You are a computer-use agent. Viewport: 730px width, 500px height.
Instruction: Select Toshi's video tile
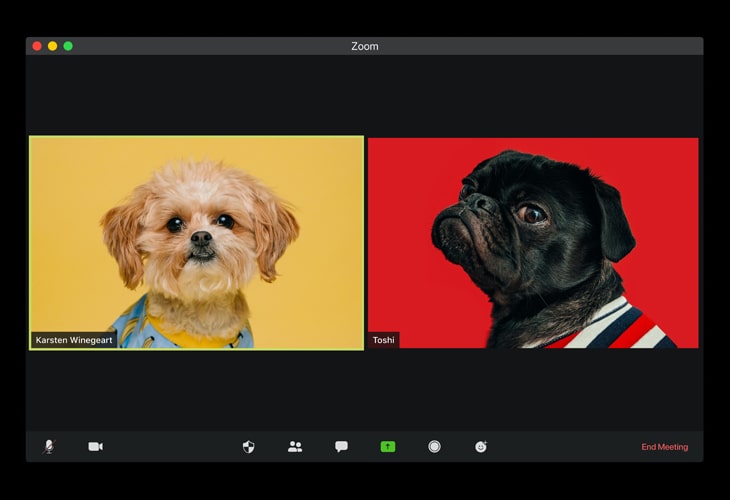point(533,242)
